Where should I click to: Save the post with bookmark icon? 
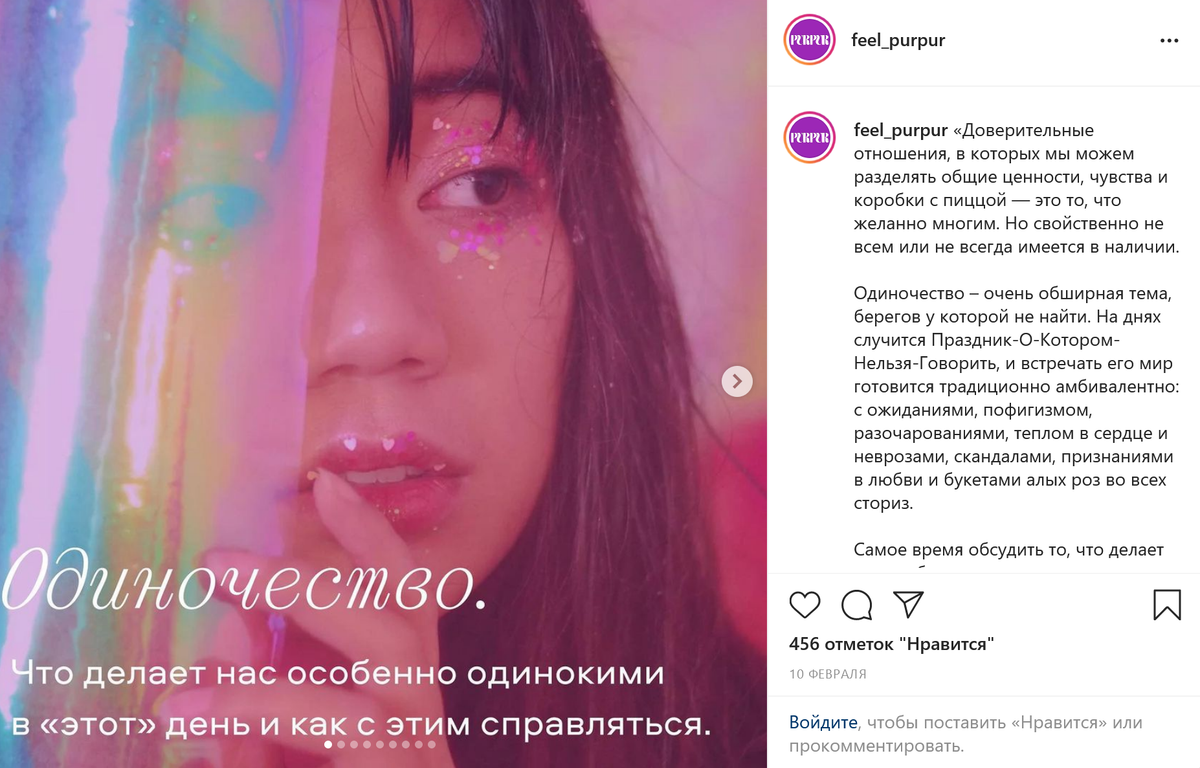click(x=1167, y=604)
